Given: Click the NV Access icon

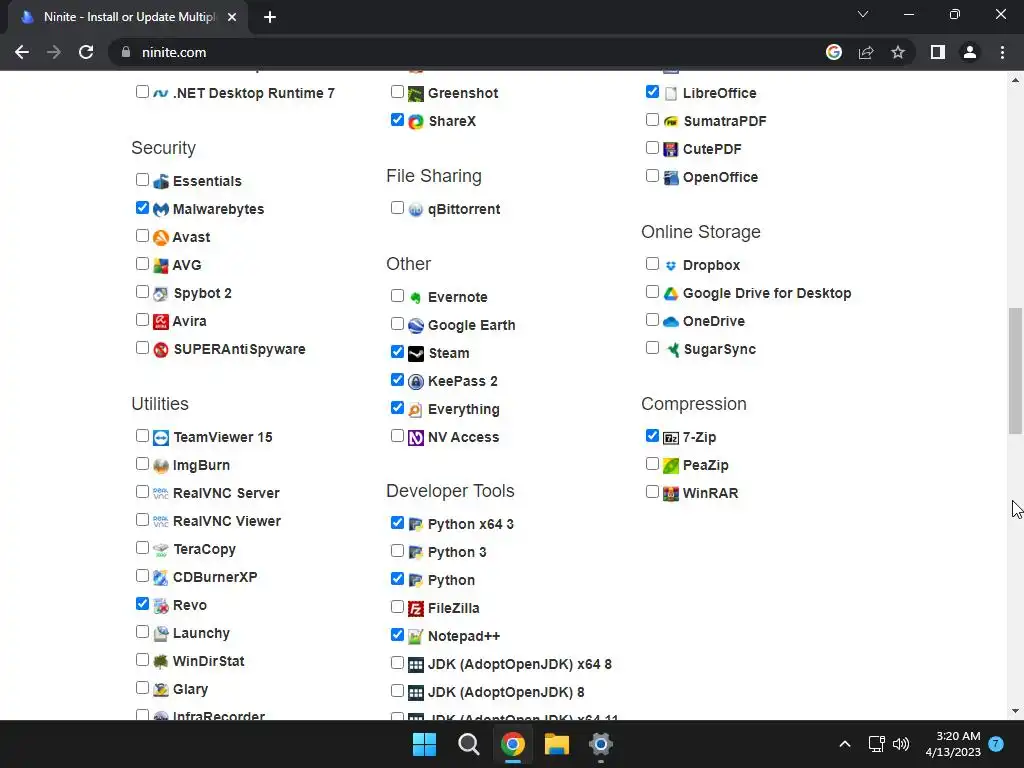Looking at the screenshot, I should pyautogui.click(x=416, y=438).
